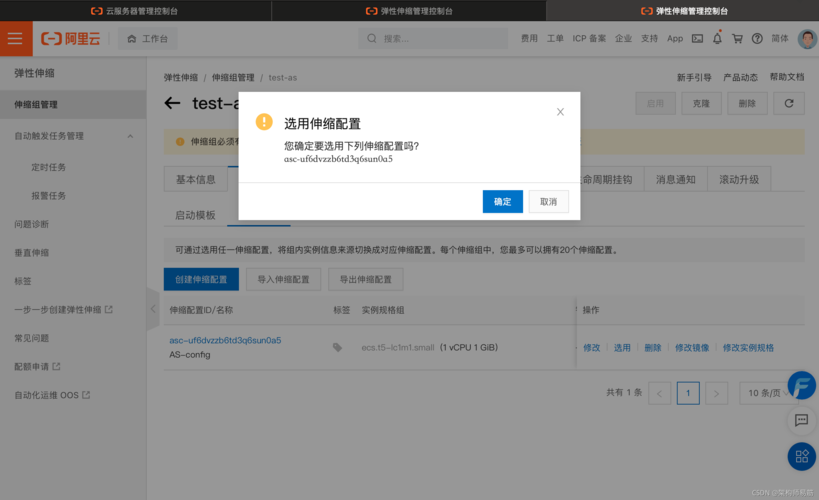This screenshot has height=500, width=819.
Task: Open the 帮助文档 link
Action: tap(787, 77)
